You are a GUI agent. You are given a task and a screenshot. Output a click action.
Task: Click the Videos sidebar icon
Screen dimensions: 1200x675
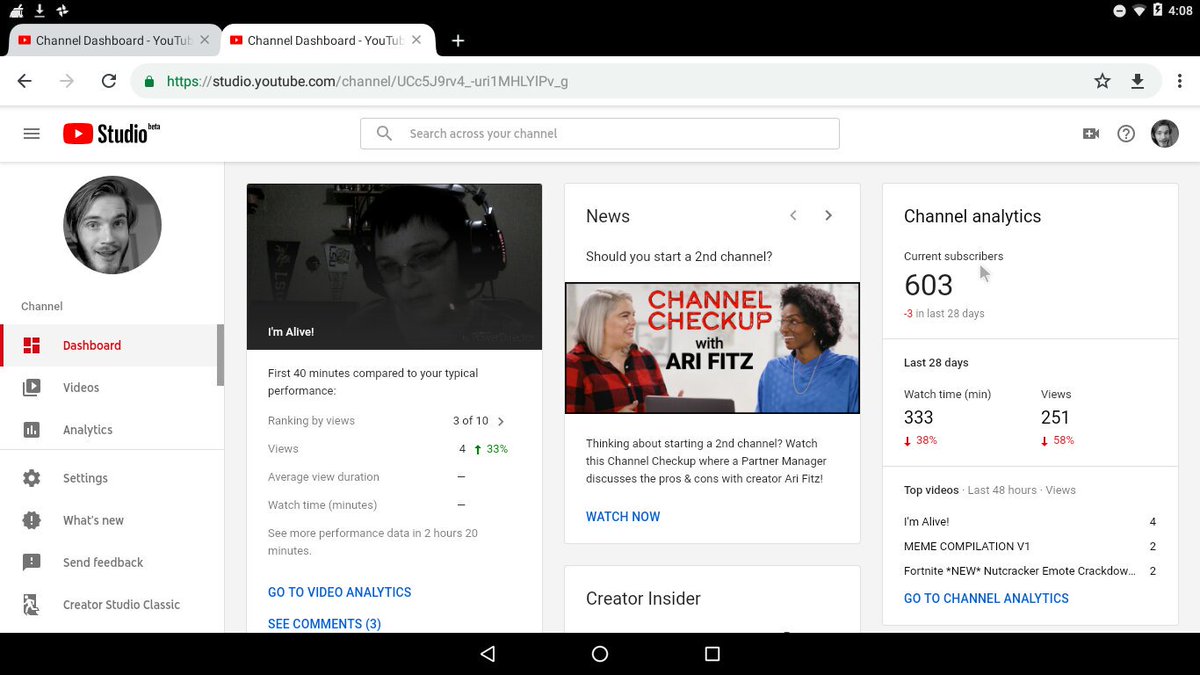32,388
